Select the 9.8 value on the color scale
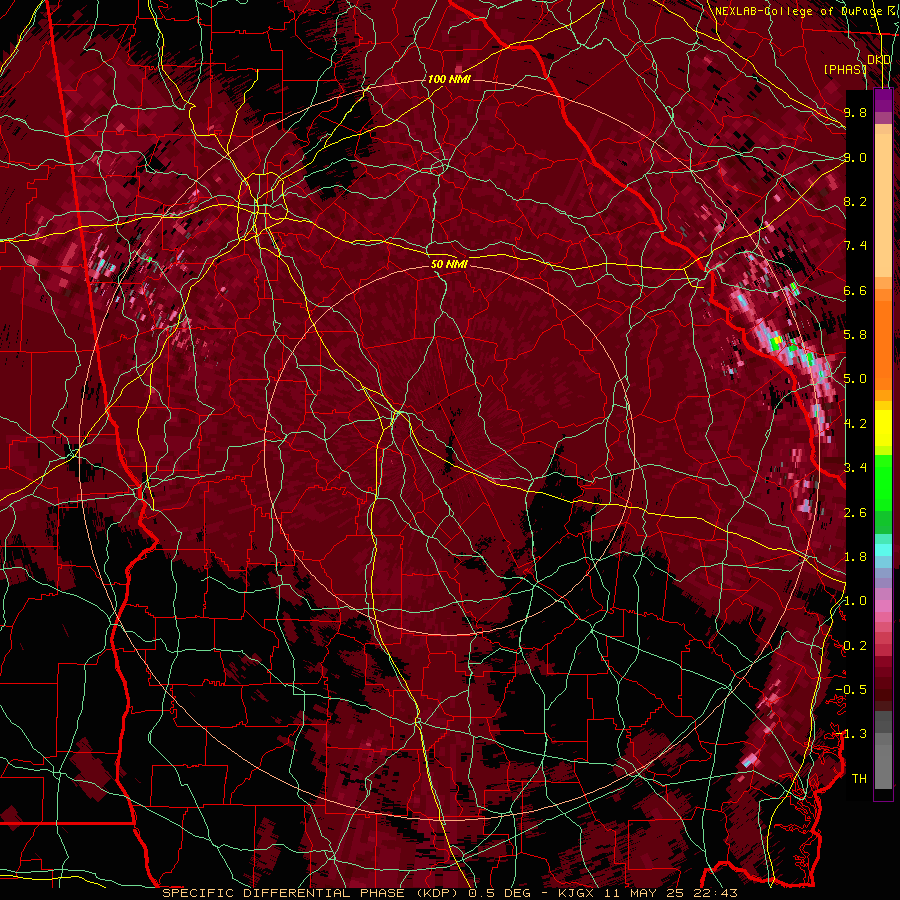 (855, 112)
